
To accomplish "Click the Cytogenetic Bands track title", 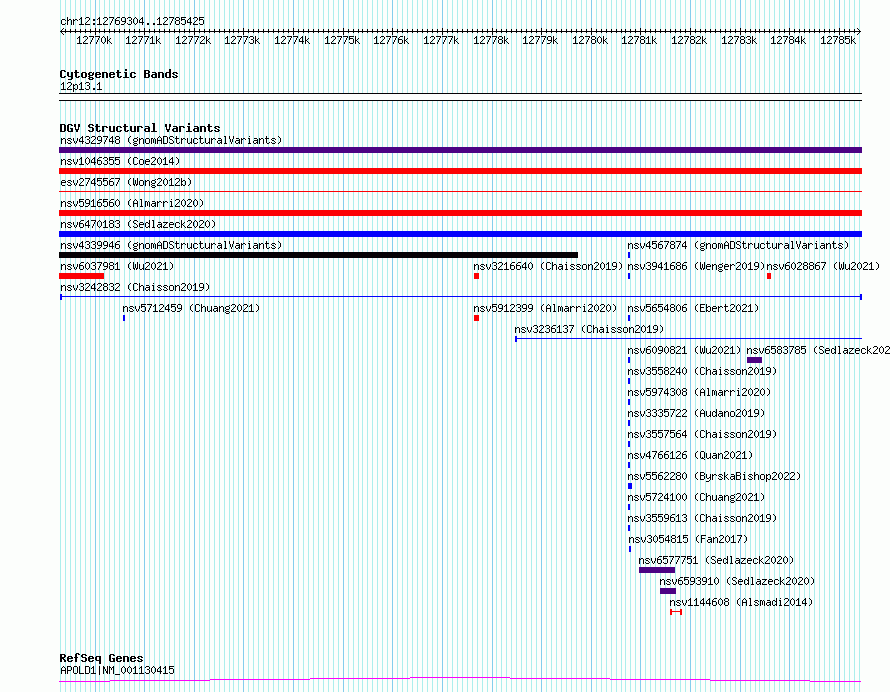I will pyautogui.click(x=119, y=74).
